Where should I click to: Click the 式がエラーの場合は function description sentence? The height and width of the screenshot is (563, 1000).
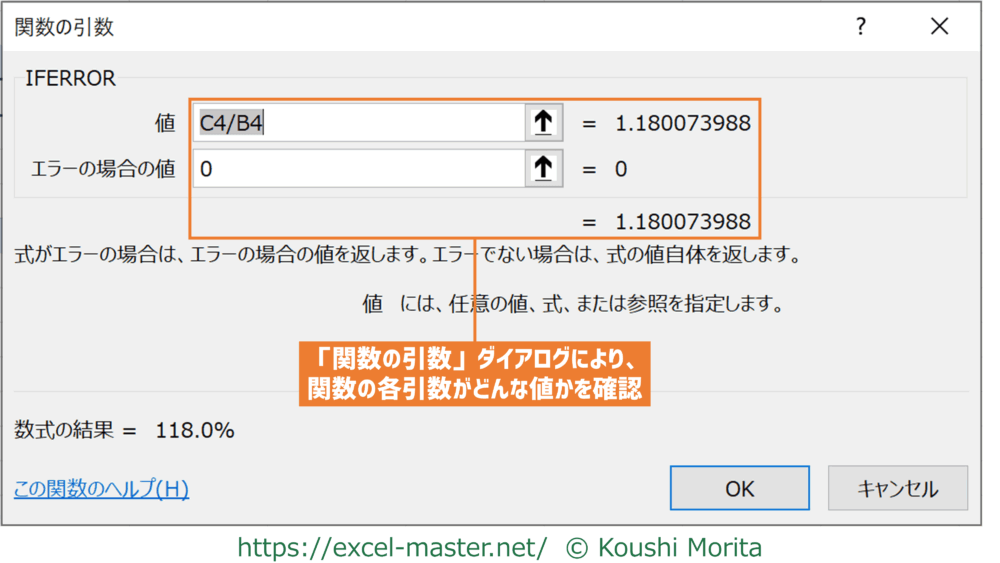tap(408, 255)
